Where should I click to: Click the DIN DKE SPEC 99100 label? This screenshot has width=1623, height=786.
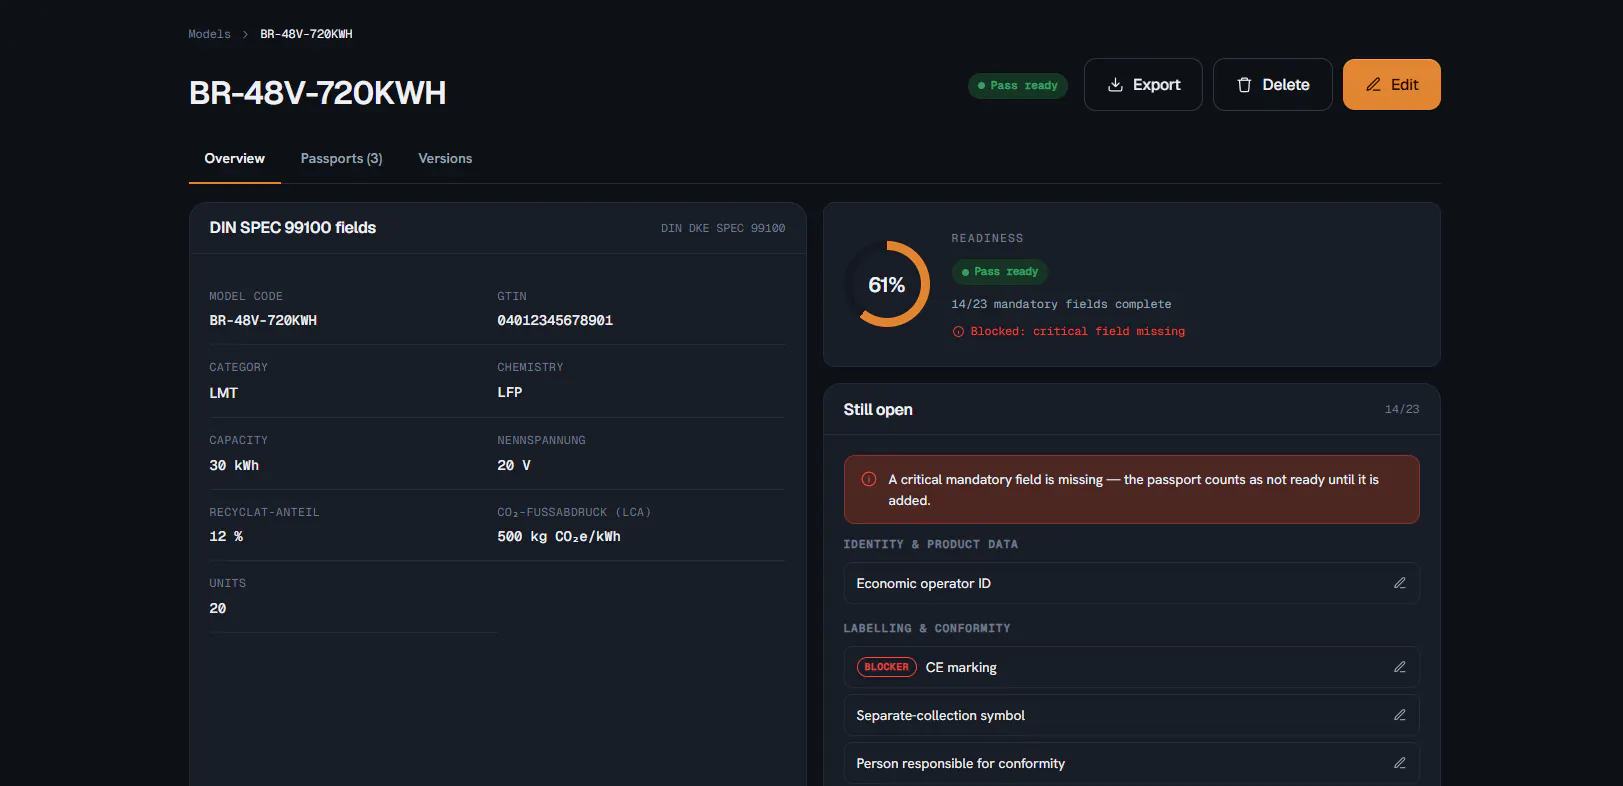723,229
